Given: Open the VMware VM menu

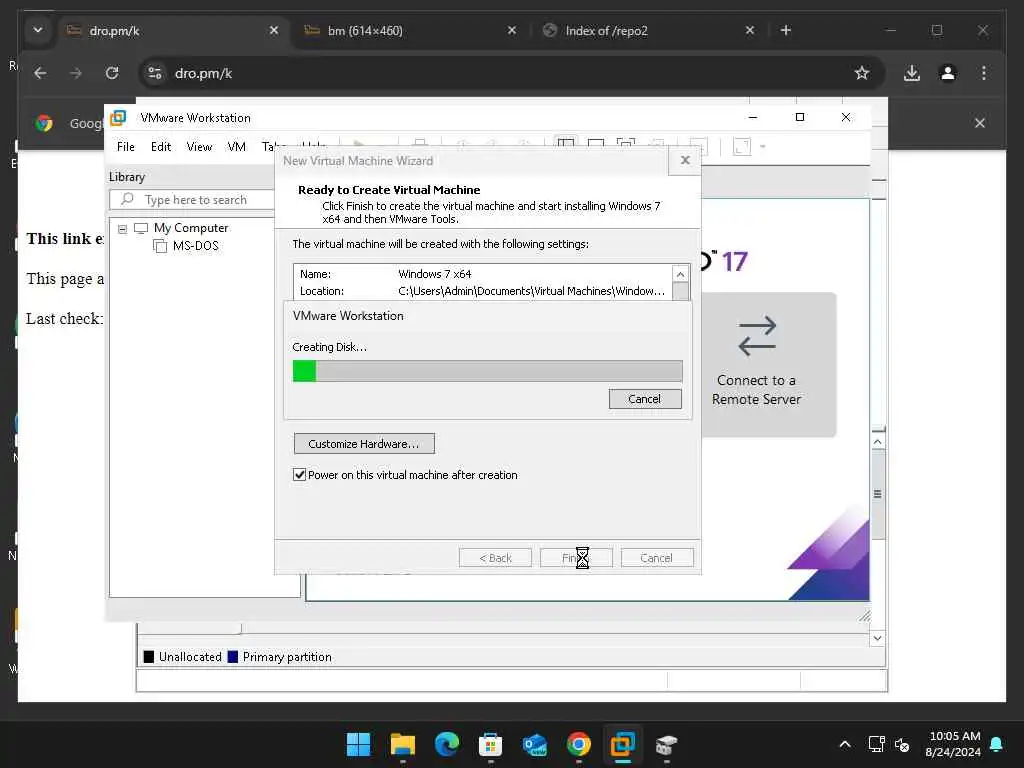Looking at the screenshot, I should coord(236,147).
